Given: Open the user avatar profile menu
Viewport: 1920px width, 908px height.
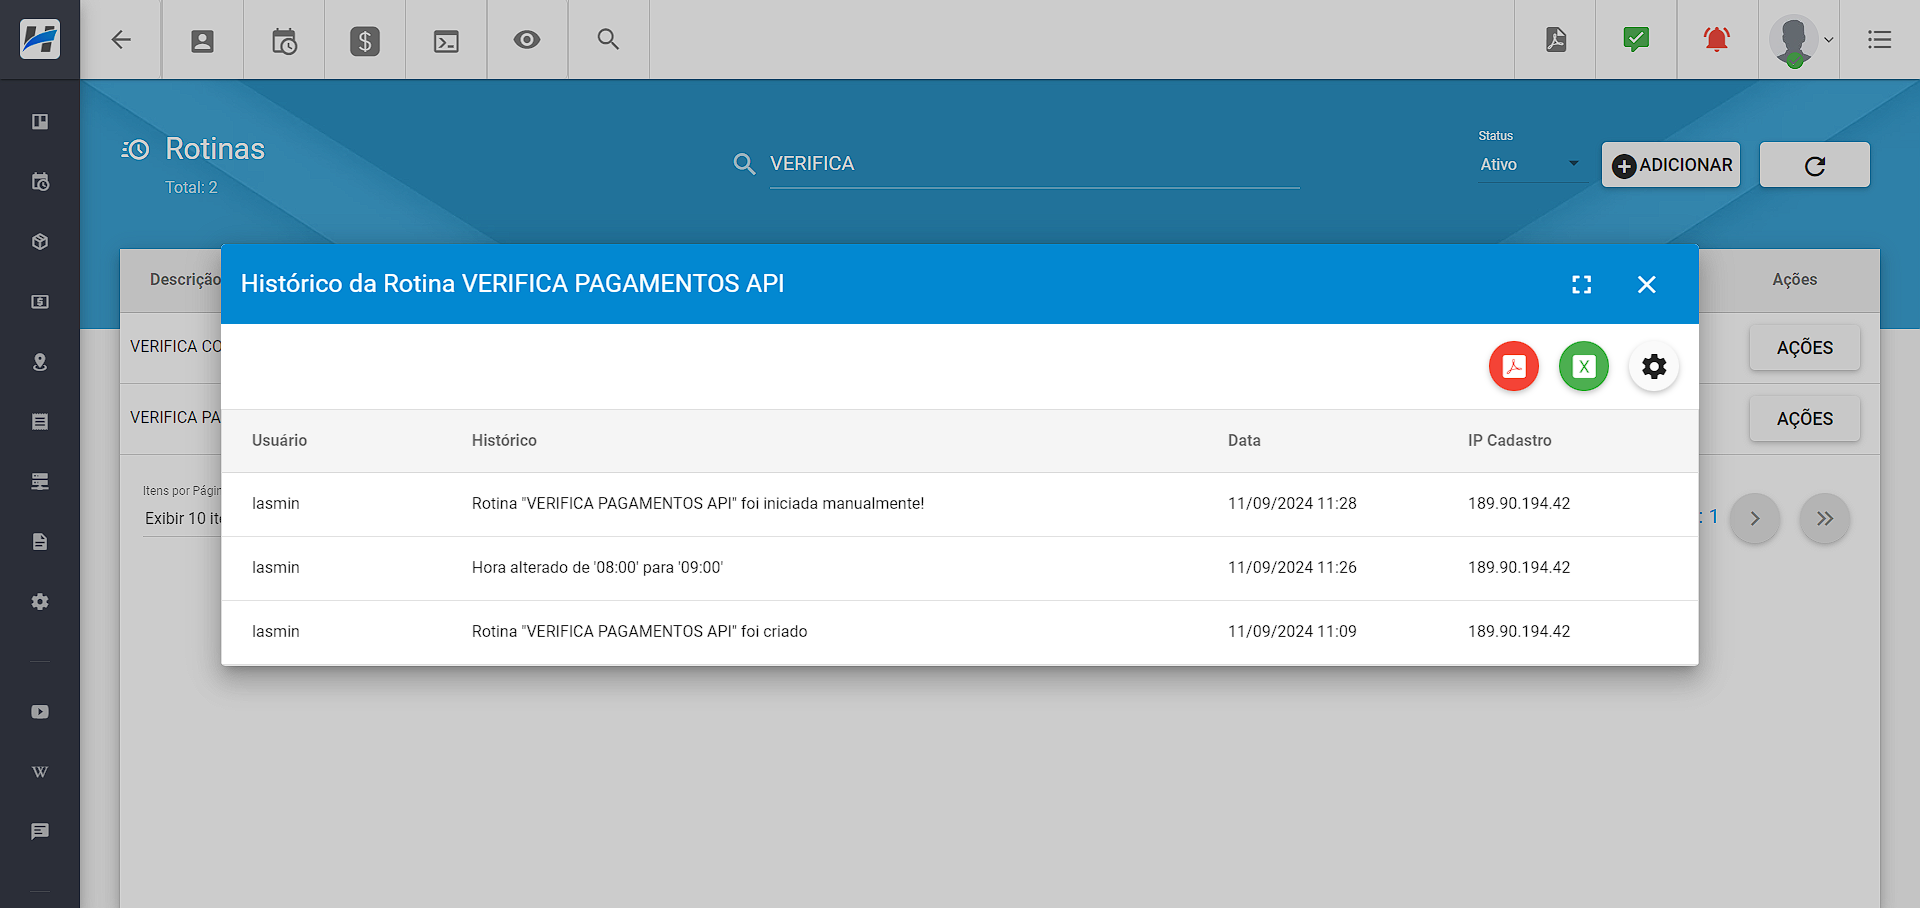Looking at the screenshot, I should pos(1800,41).
